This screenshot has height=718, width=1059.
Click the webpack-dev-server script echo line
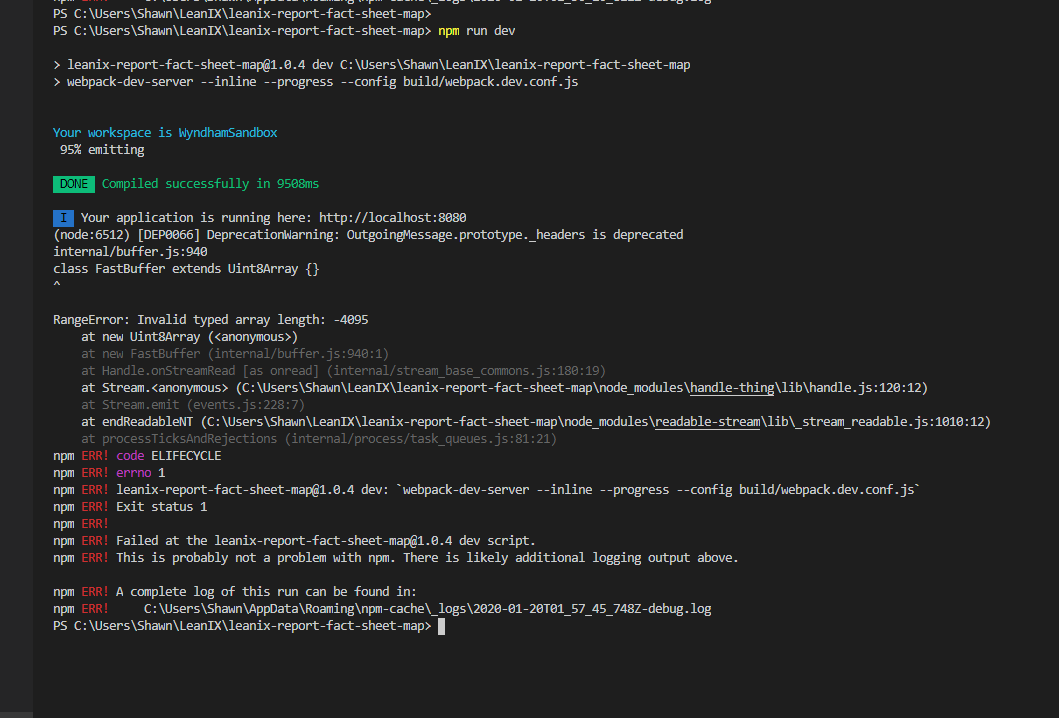click(x=315, y=82)
